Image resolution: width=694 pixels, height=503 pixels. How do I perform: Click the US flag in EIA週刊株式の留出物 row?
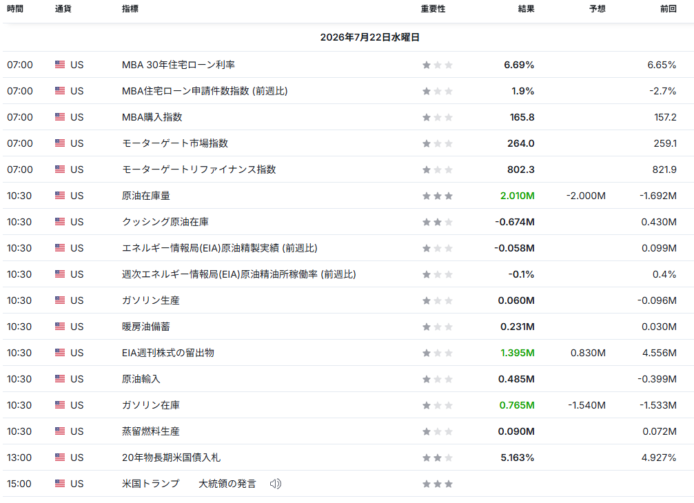point(60,353)
